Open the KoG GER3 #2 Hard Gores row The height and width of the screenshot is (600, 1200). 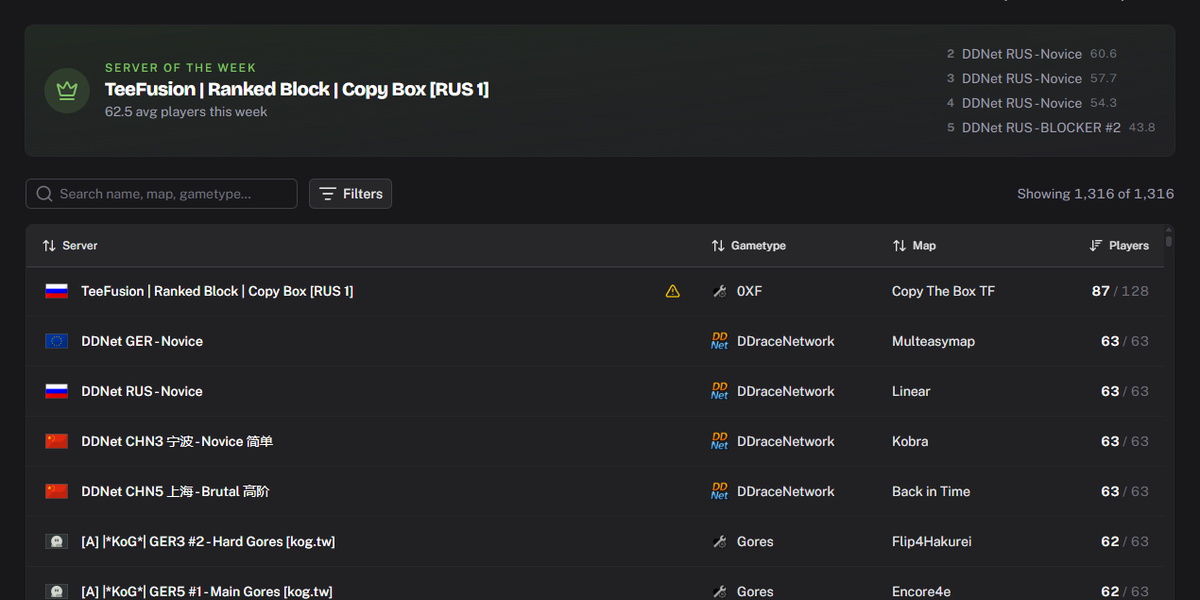[594, 541]
